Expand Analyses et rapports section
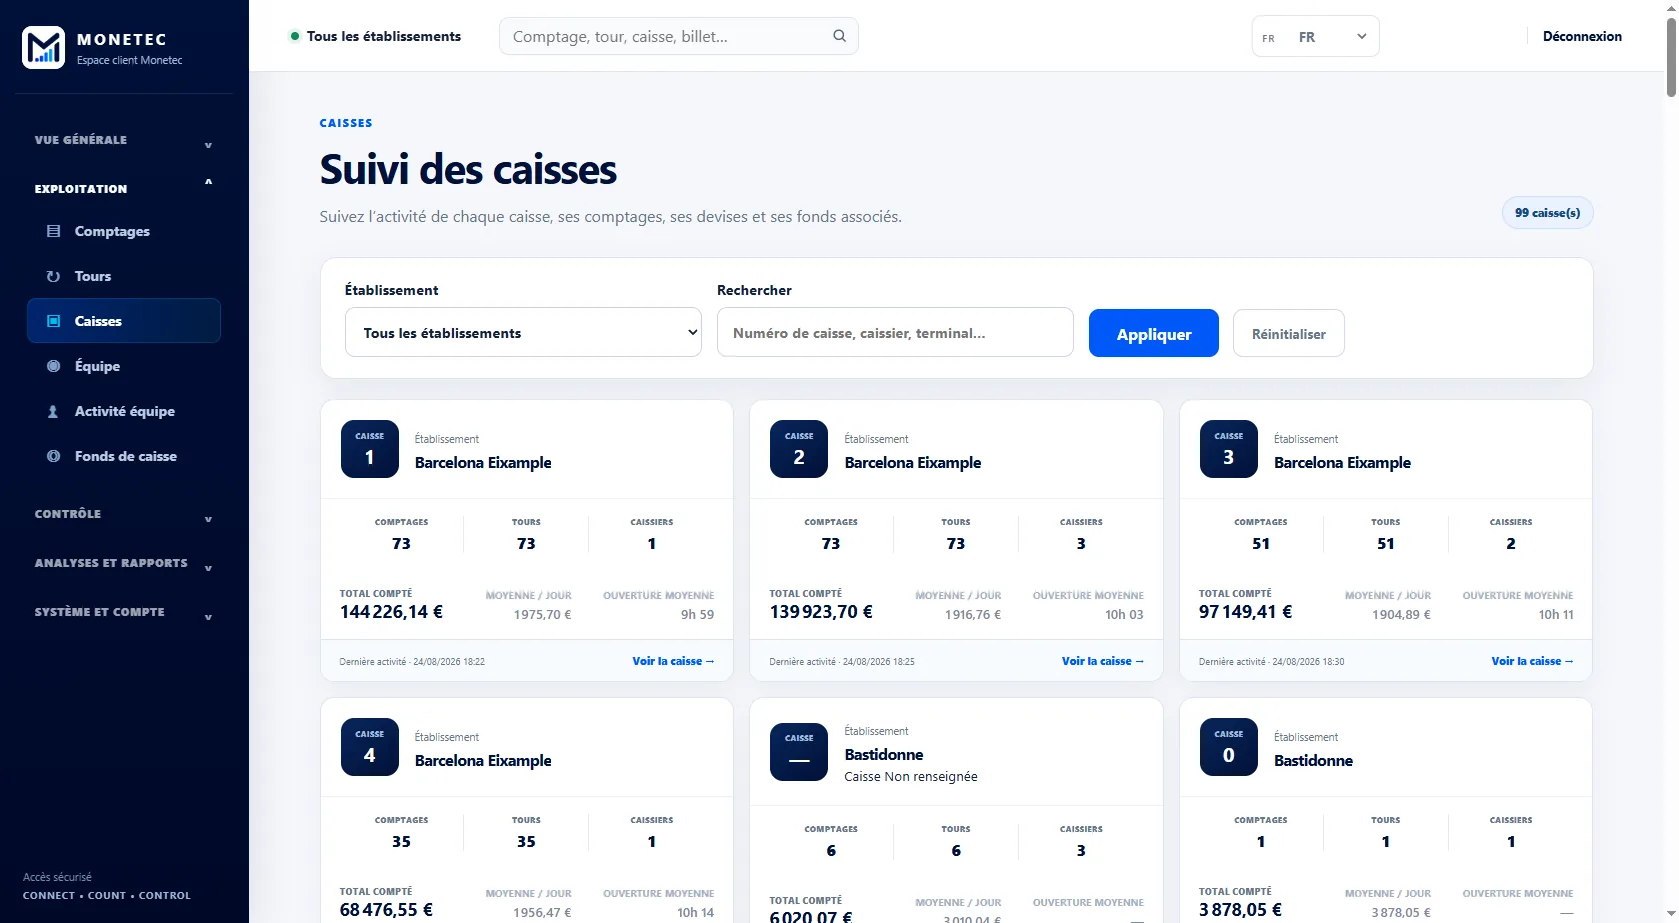This screenshot has height=923, width=1679. (124, 563)
